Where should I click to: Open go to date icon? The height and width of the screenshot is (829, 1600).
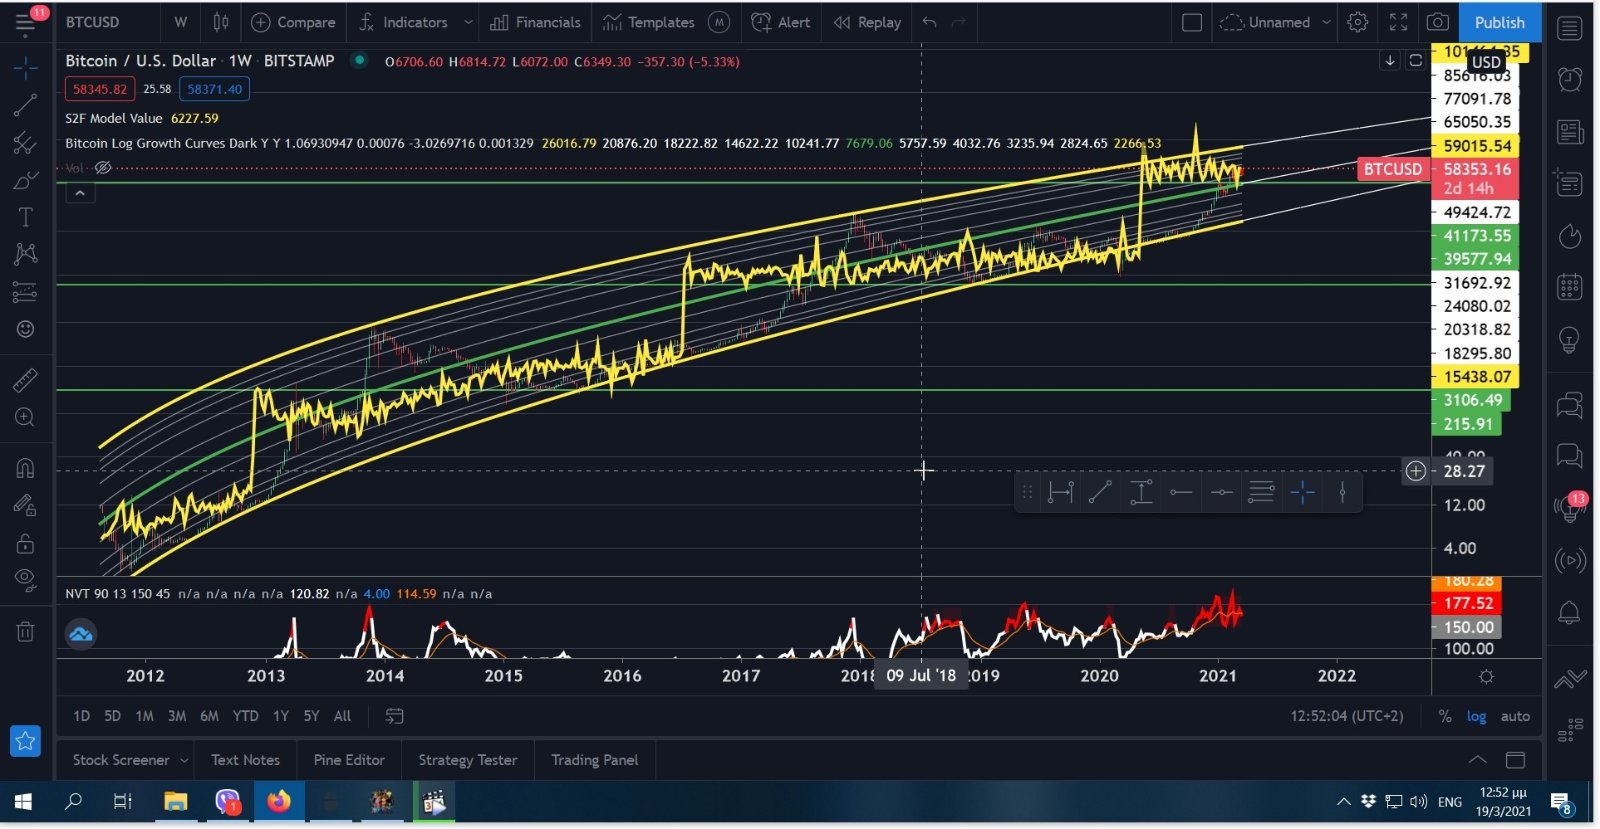pos(395,716)
